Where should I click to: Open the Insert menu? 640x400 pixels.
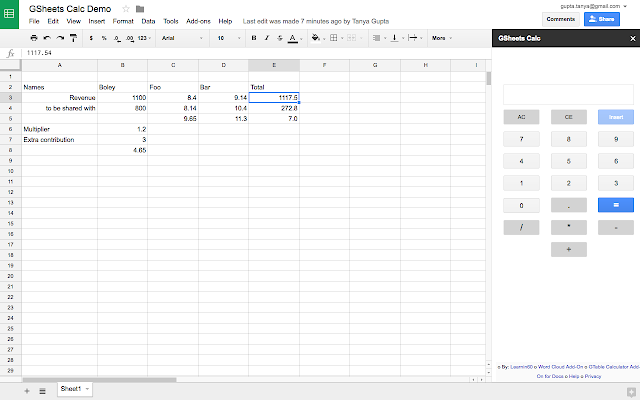point(97,21)
